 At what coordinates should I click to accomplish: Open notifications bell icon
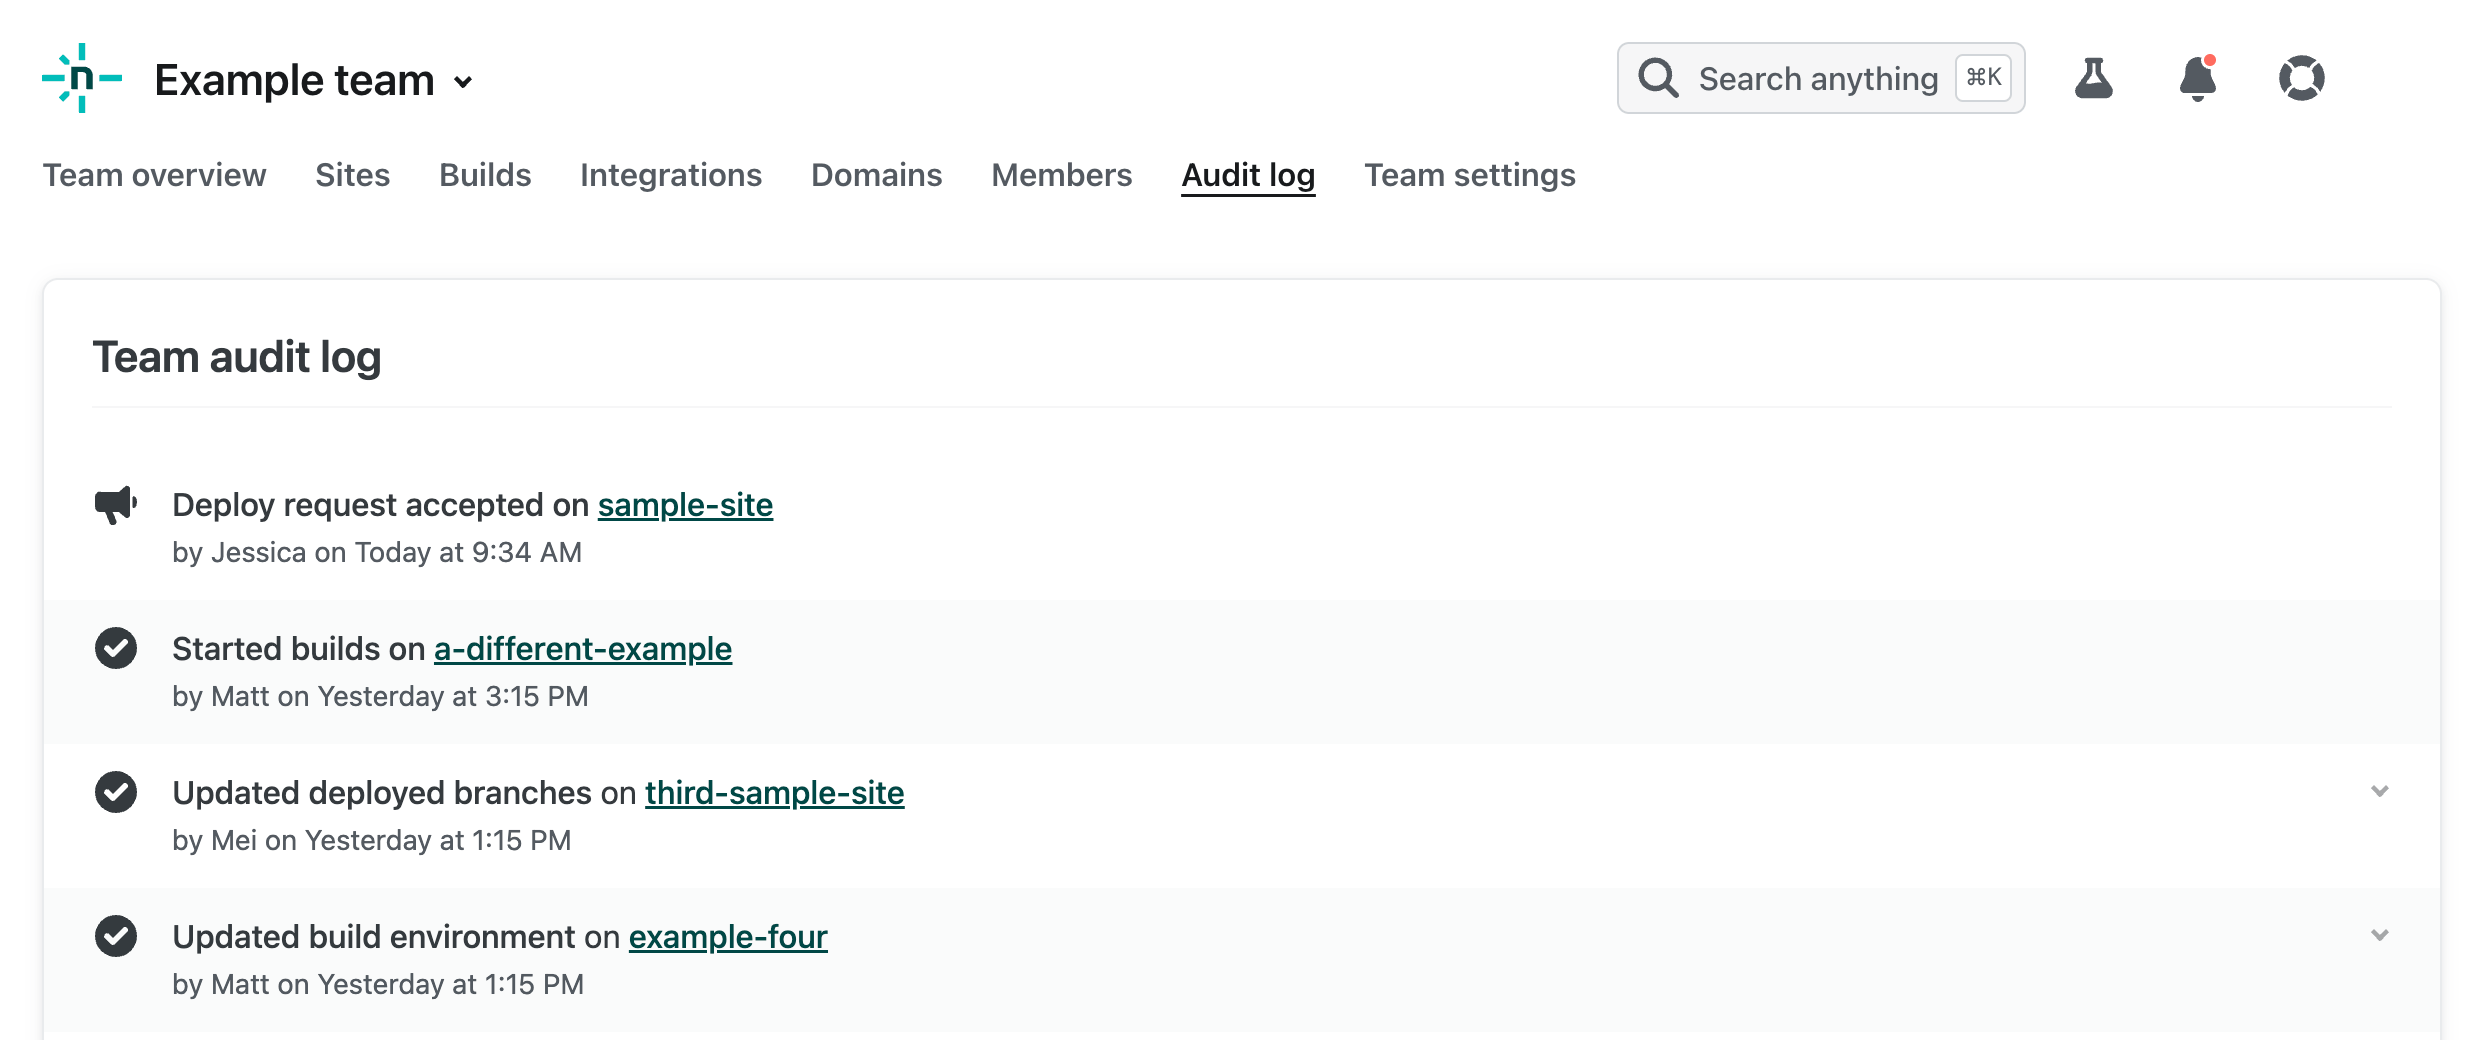coord(2197,78)
